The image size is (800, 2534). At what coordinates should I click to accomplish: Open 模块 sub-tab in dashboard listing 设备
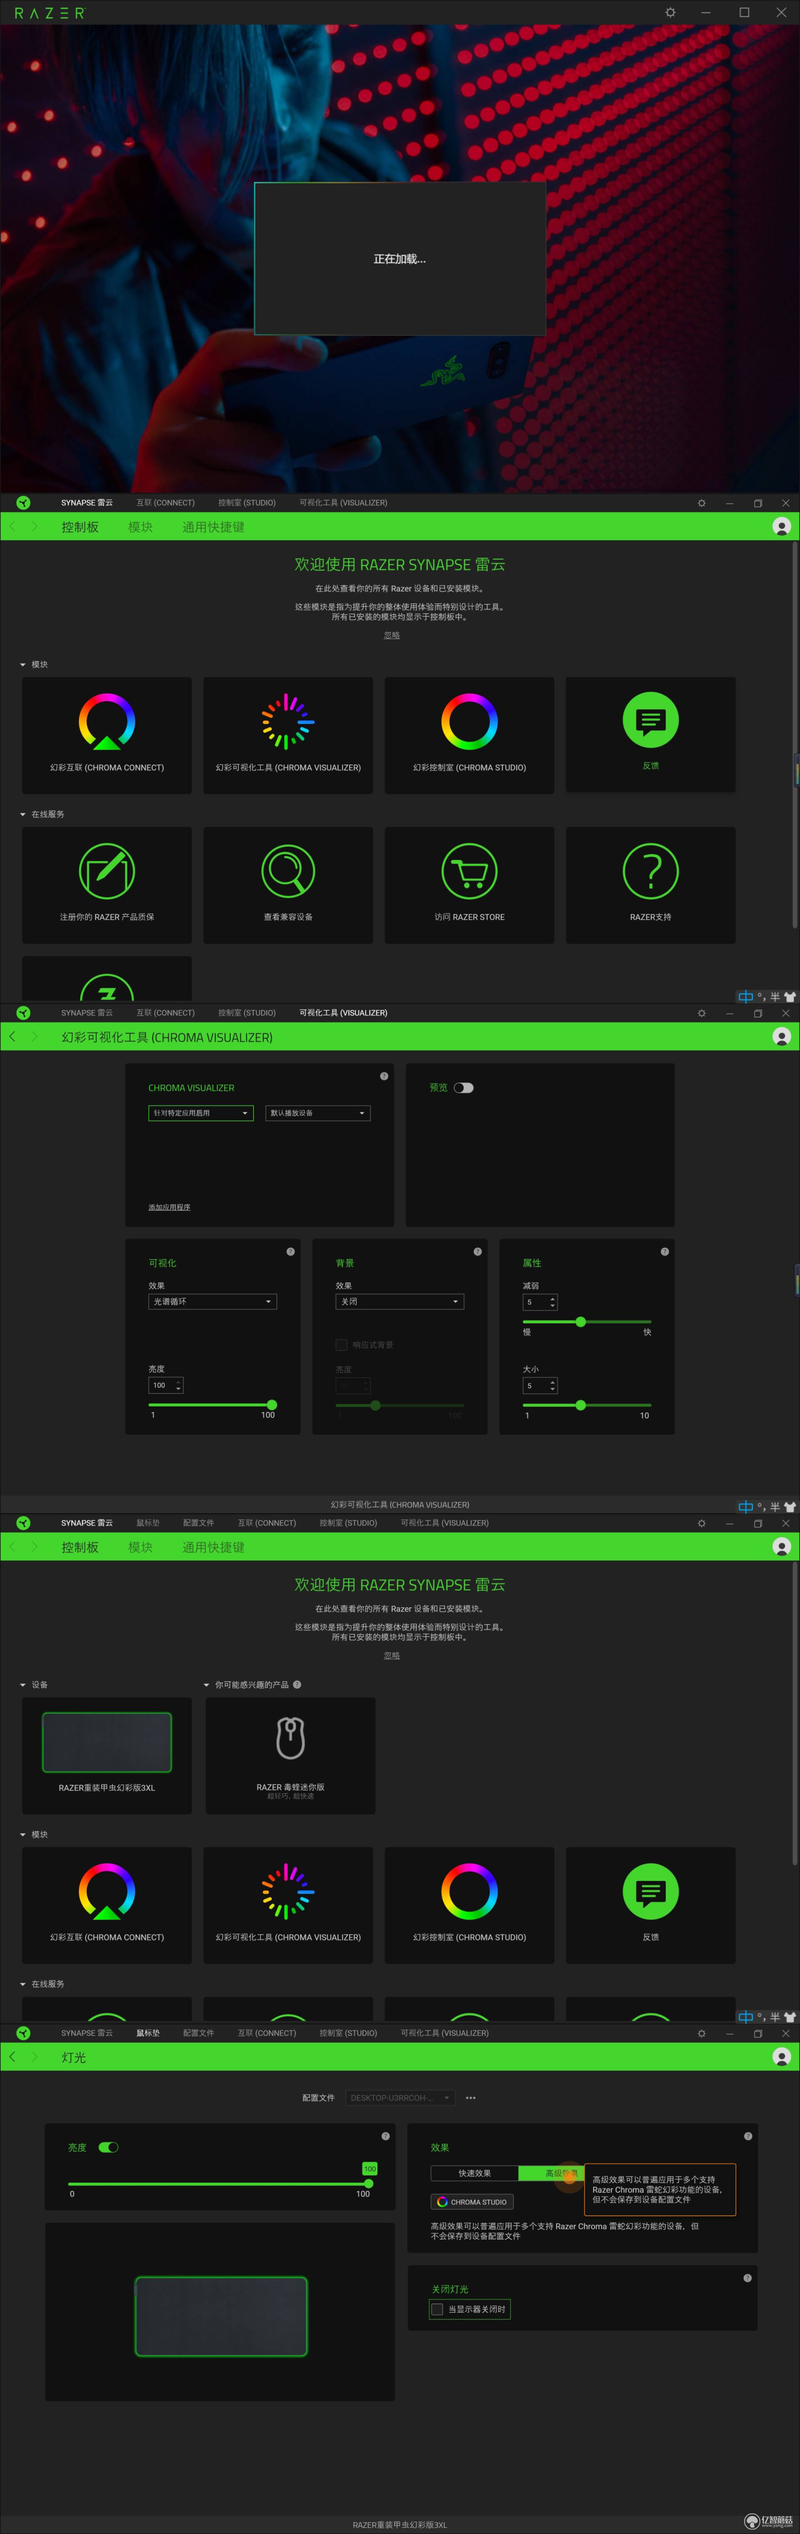pos(140,1547)
